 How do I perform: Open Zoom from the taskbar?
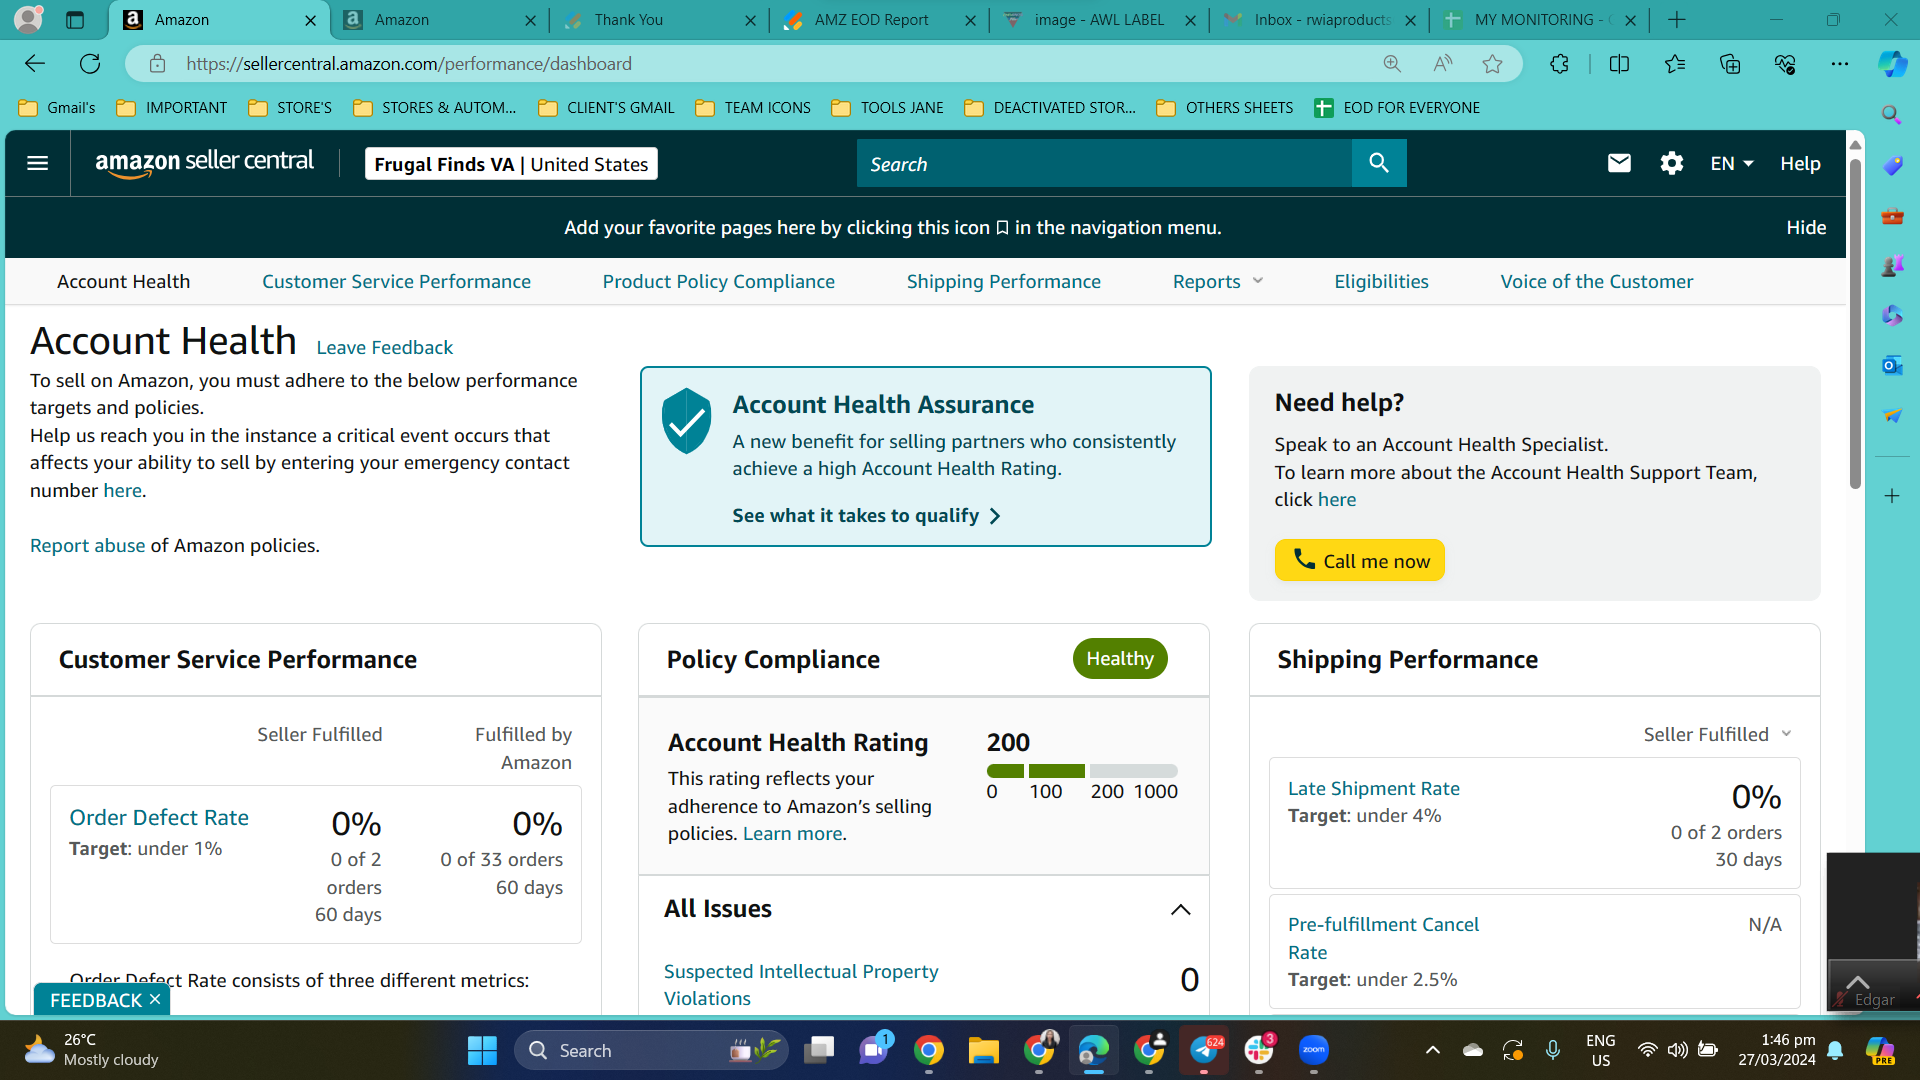coord(1314,1050)
